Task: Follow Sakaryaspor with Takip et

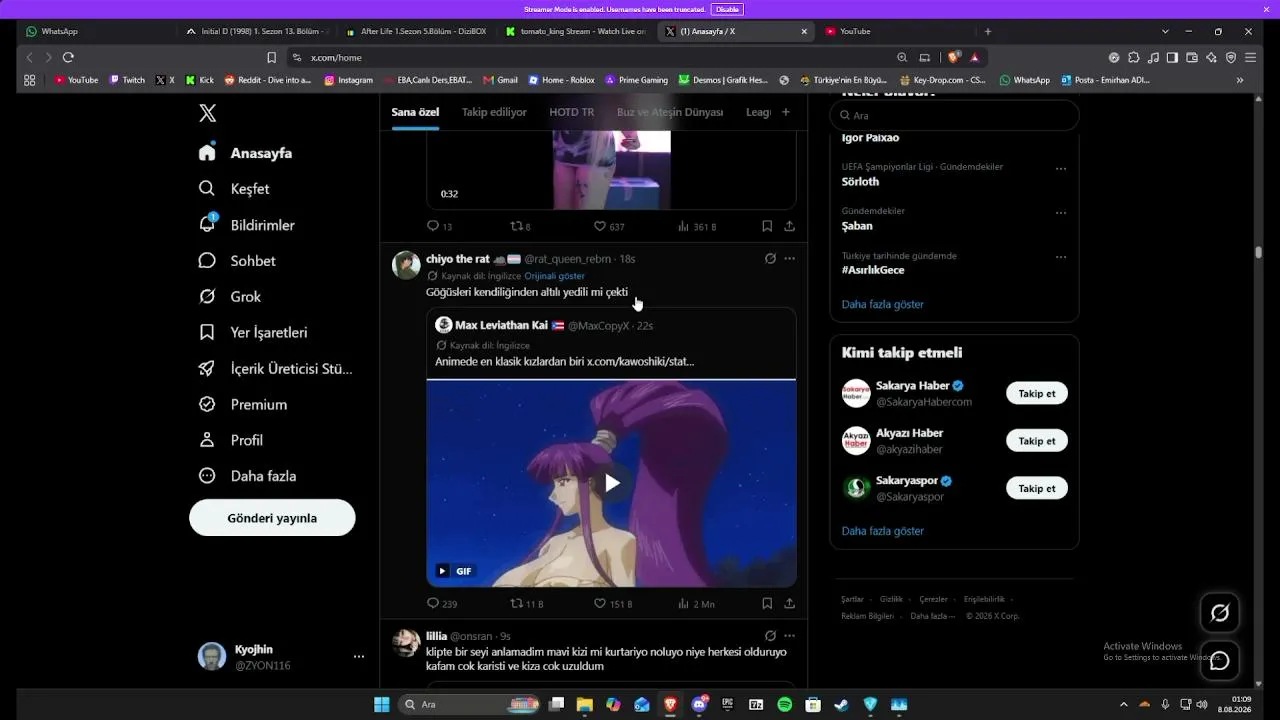Action: (1037, 488)
